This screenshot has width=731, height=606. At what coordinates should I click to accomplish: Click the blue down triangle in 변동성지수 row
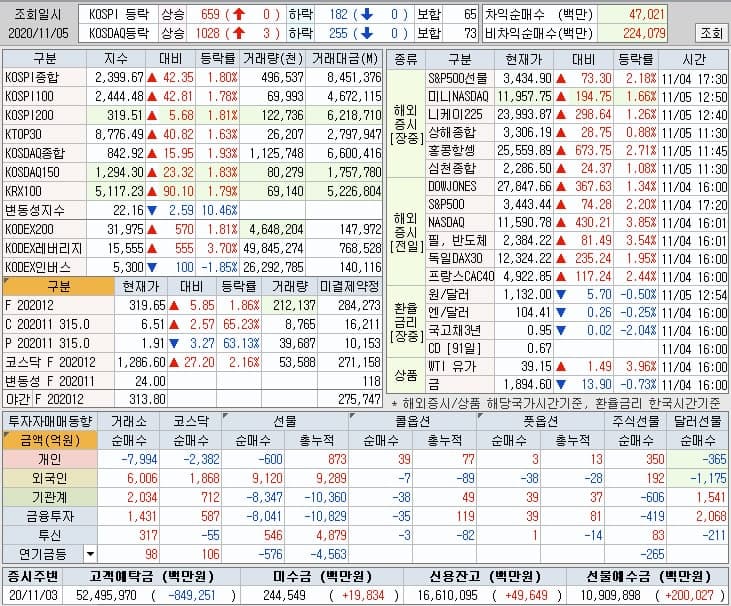(152, 210)
